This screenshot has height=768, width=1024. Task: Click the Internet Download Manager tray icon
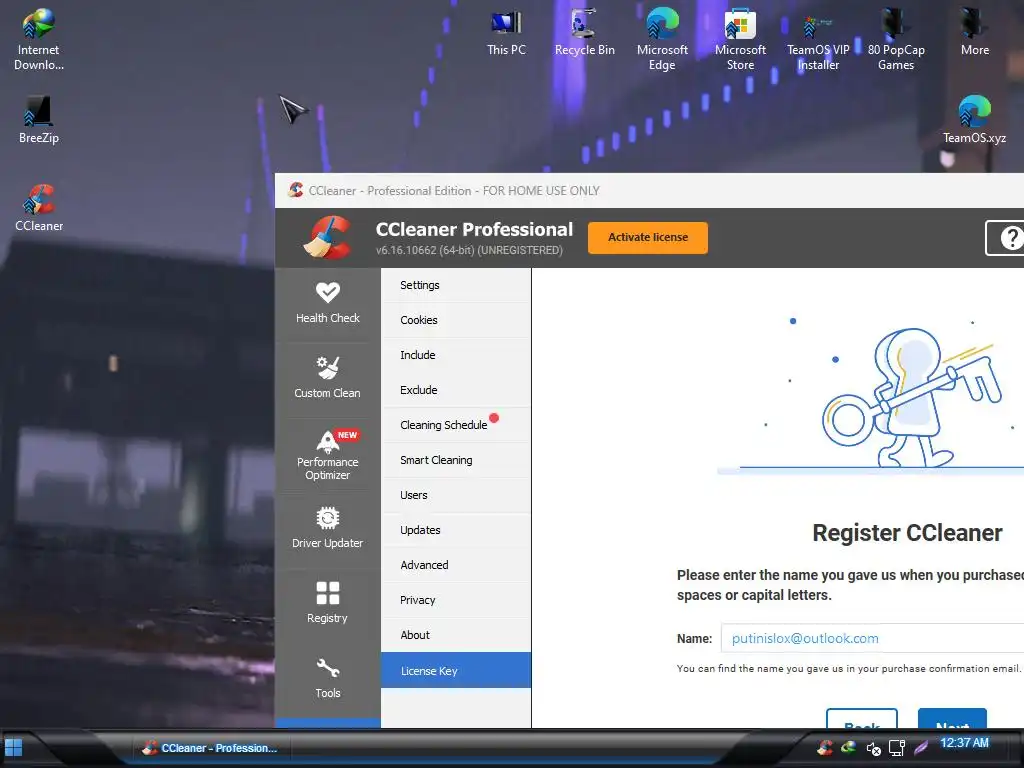(x=848, y=747)
